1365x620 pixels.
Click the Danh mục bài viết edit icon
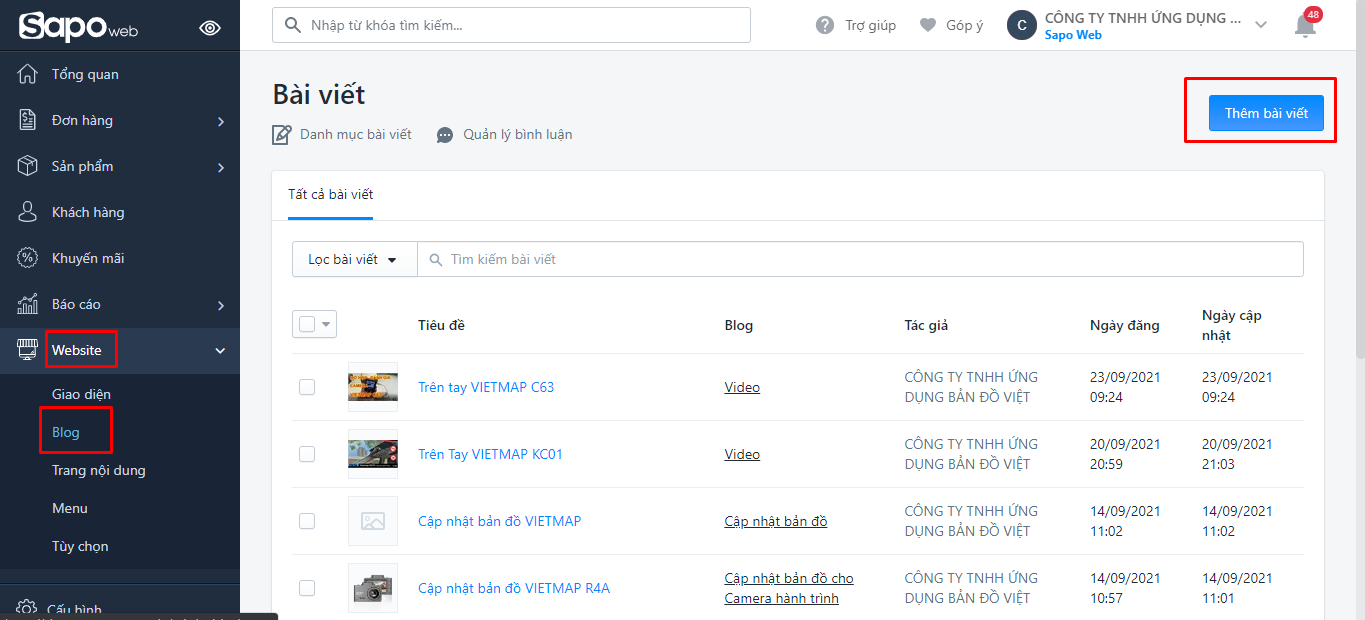click(x=282, y=134)
